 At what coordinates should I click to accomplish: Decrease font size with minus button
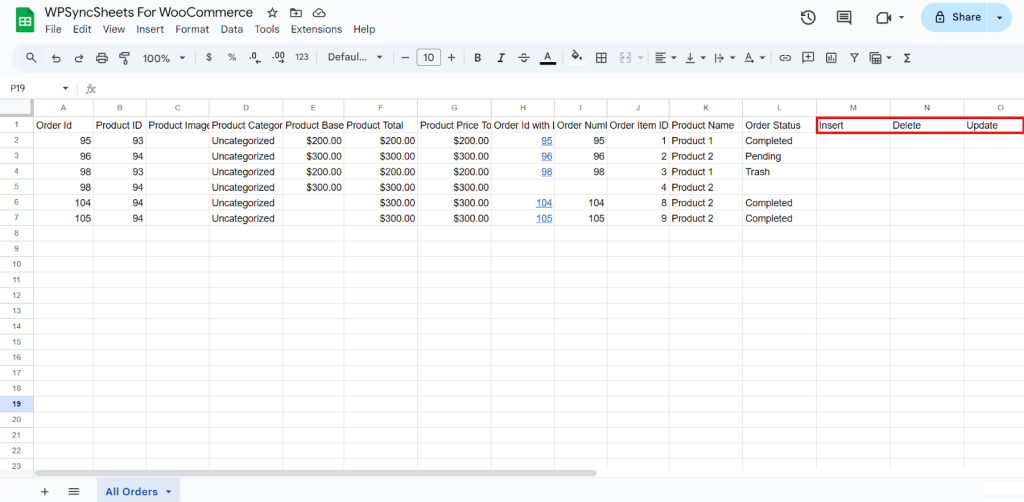(405, 57)
